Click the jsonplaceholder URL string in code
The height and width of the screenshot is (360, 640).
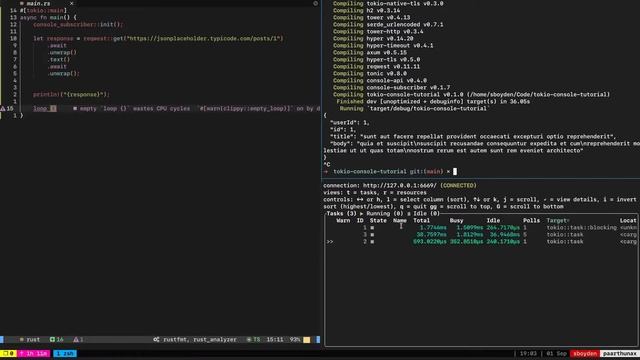point(204,38)
